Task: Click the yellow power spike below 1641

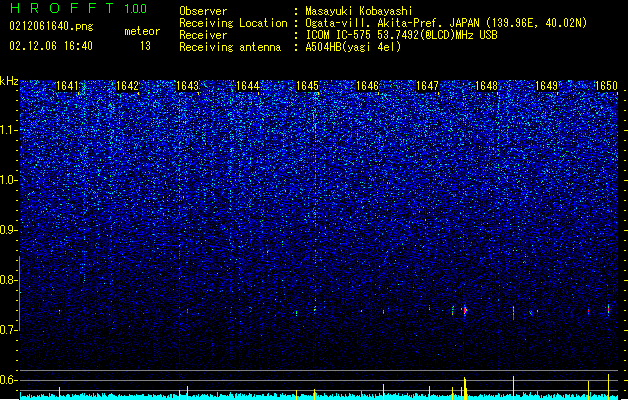Action: pyautogui.click(x=59, y=392)
